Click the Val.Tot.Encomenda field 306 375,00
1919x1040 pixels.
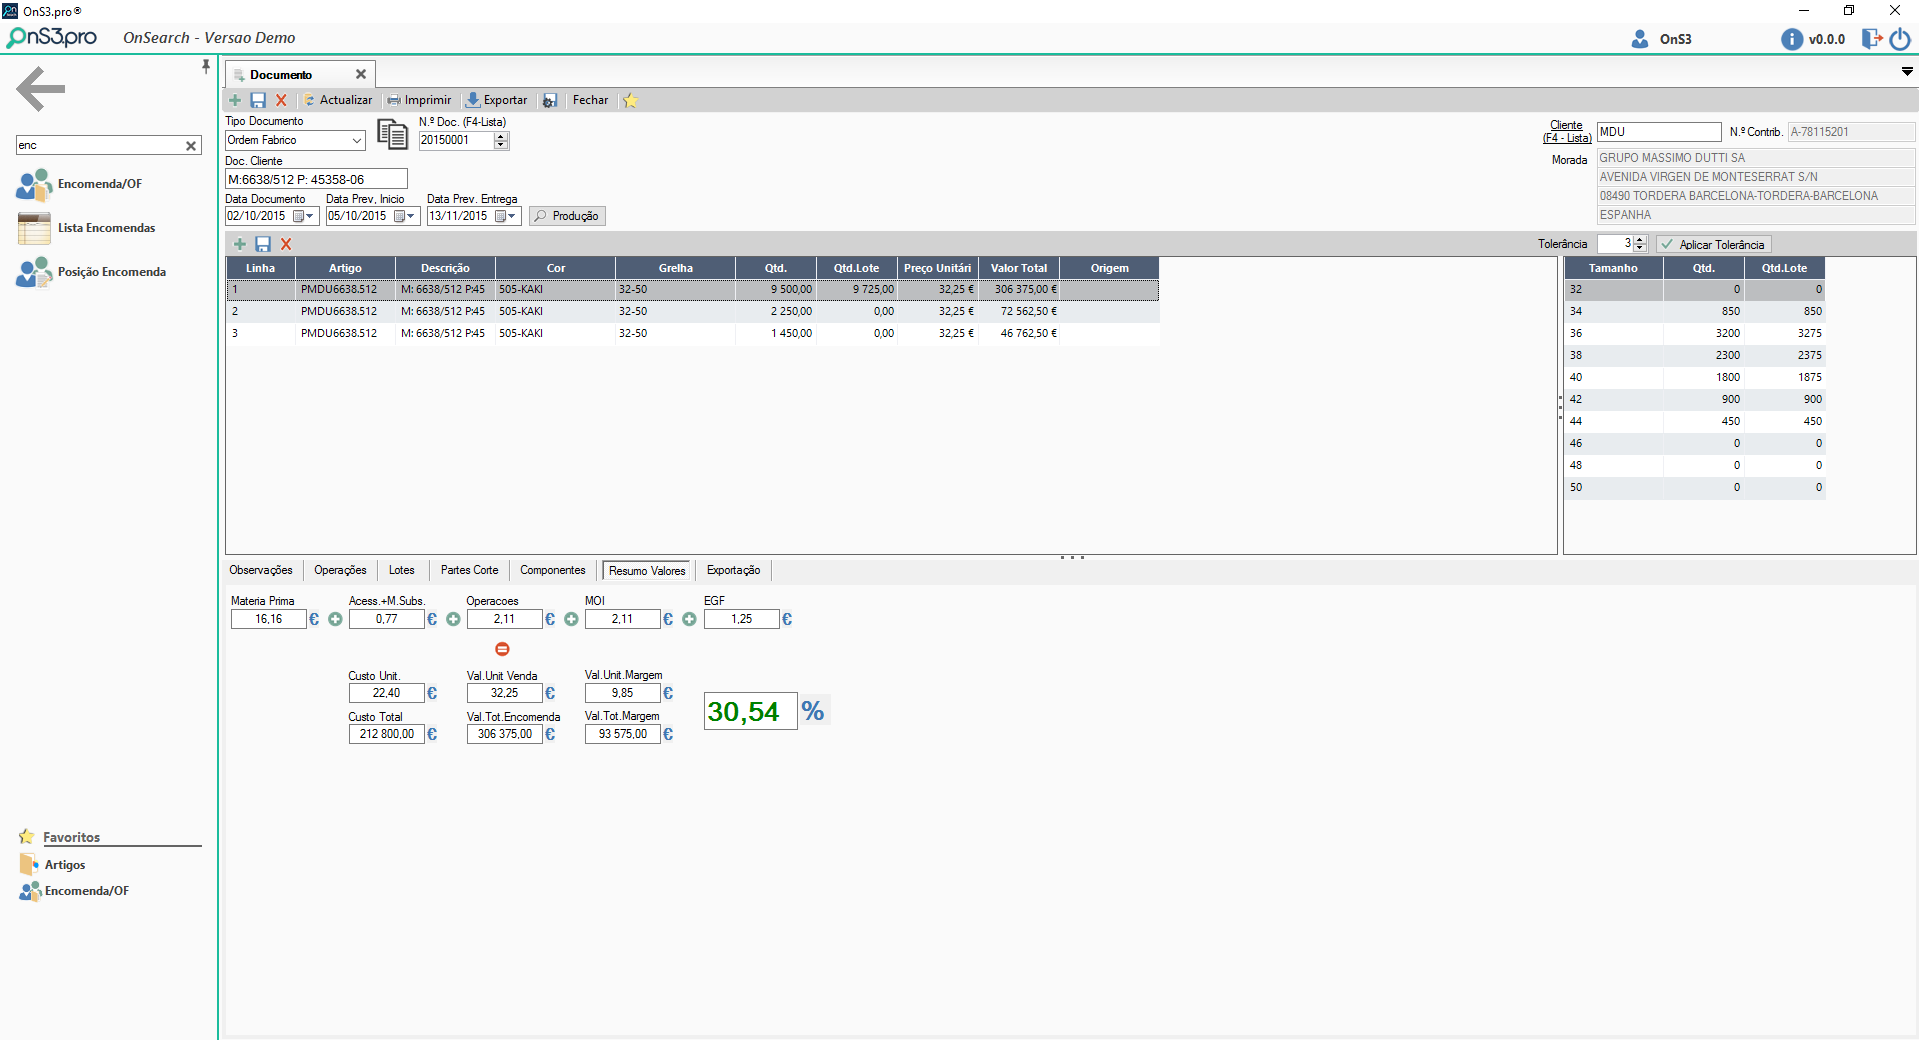pos(505,735)
